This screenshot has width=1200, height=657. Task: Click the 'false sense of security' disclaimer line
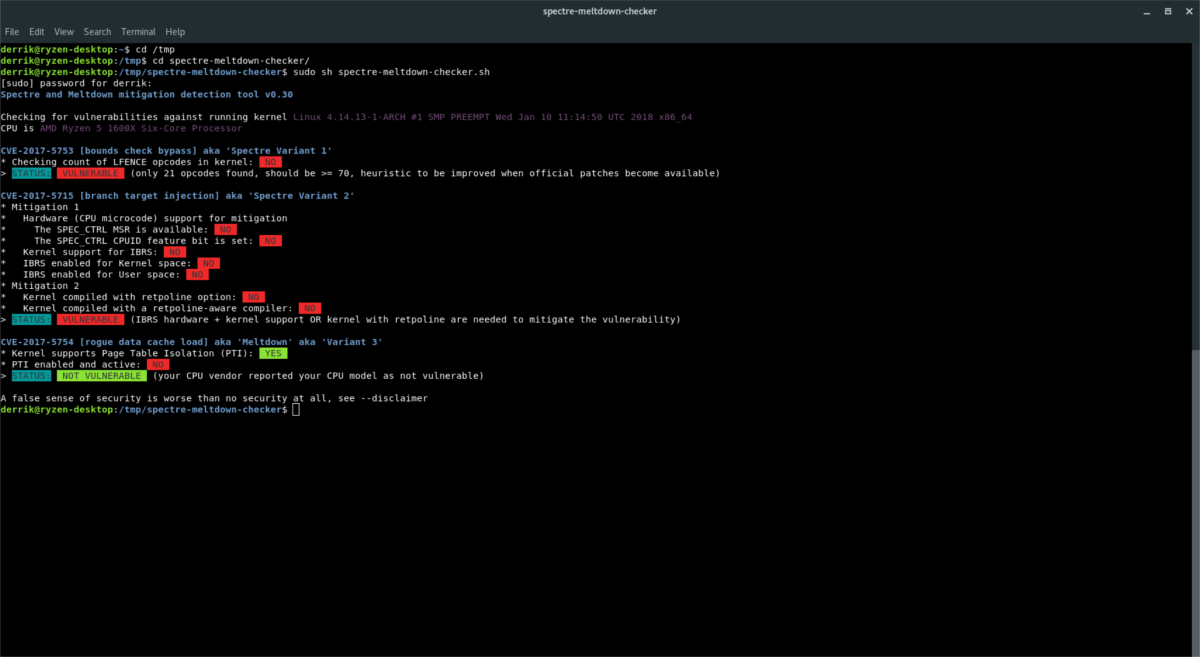coord(214,398)
